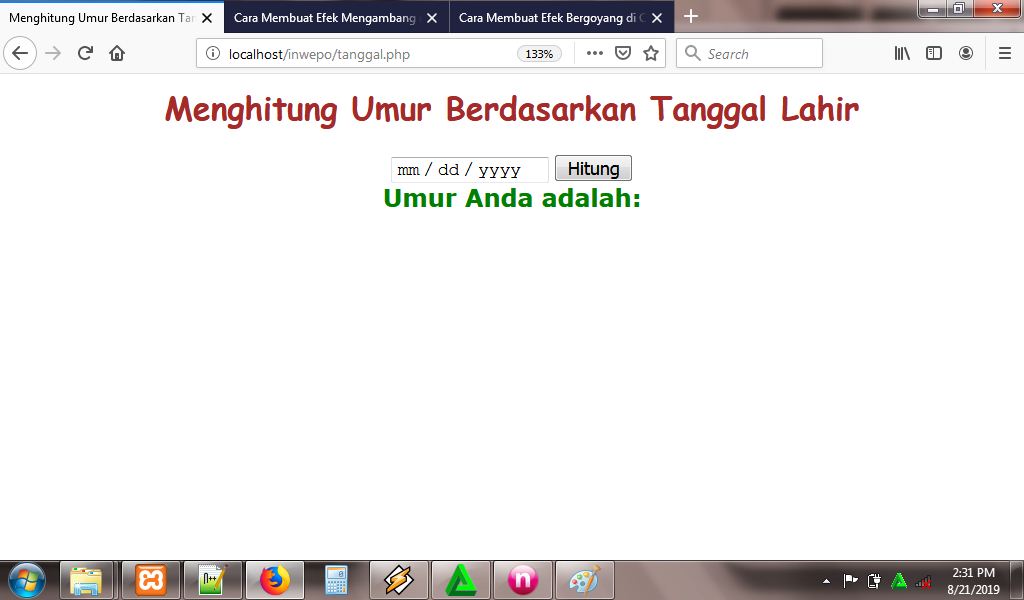This screenshot has width=1024, height=600.
Task: Open the Firefox Library panel
Action: (901, 53)
